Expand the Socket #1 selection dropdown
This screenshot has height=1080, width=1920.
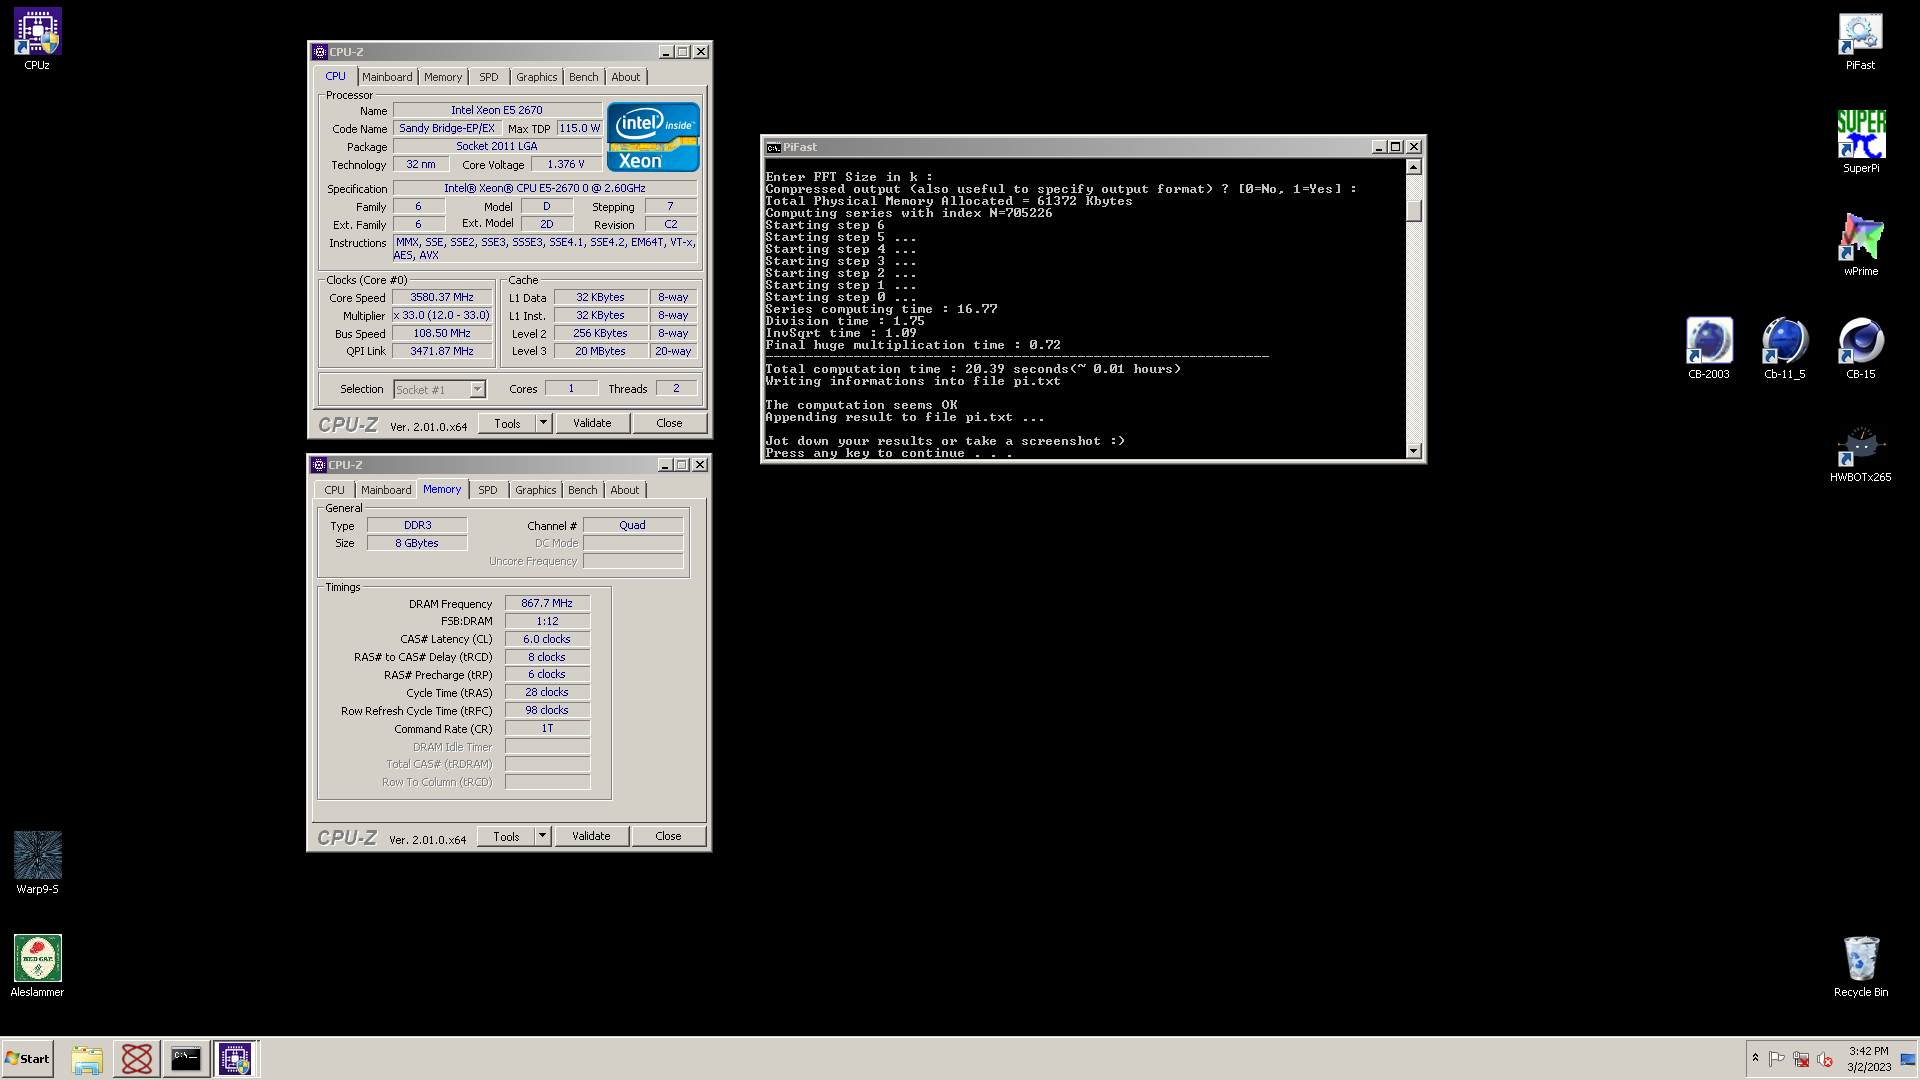click(477, 389)
